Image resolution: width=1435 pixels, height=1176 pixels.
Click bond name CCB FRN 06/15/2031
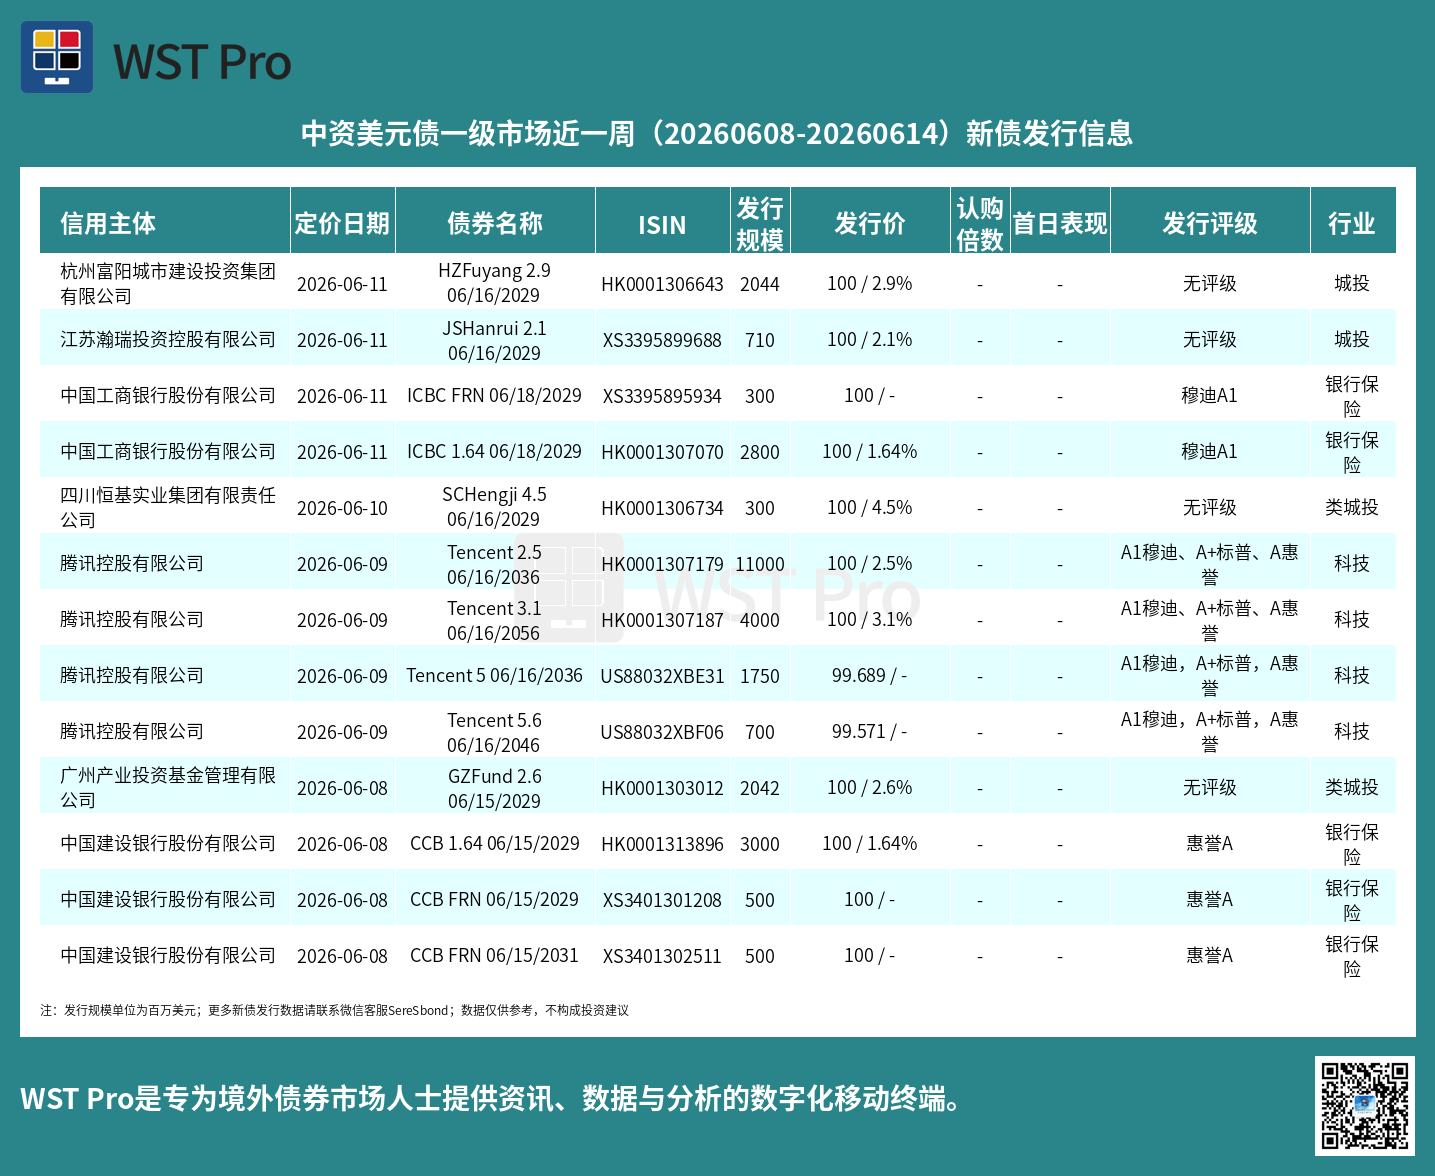[x=494, y=956]
